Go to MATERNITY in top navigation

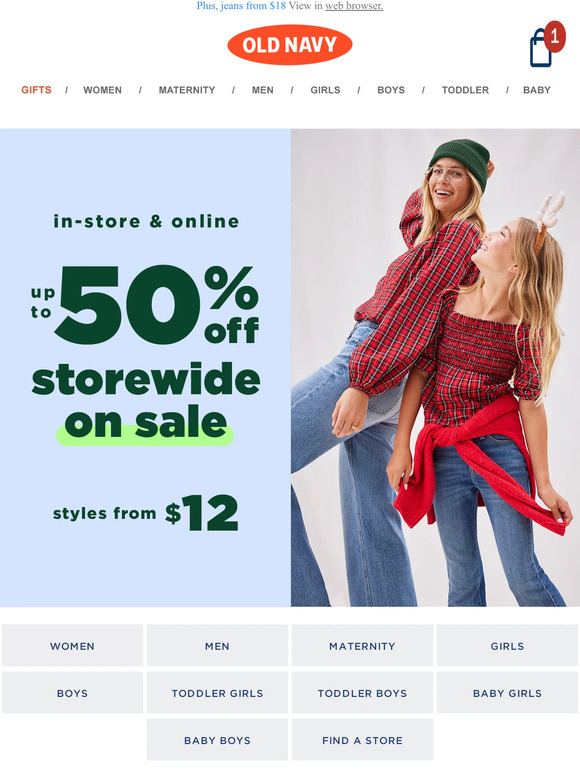click(x=187, y=90)
